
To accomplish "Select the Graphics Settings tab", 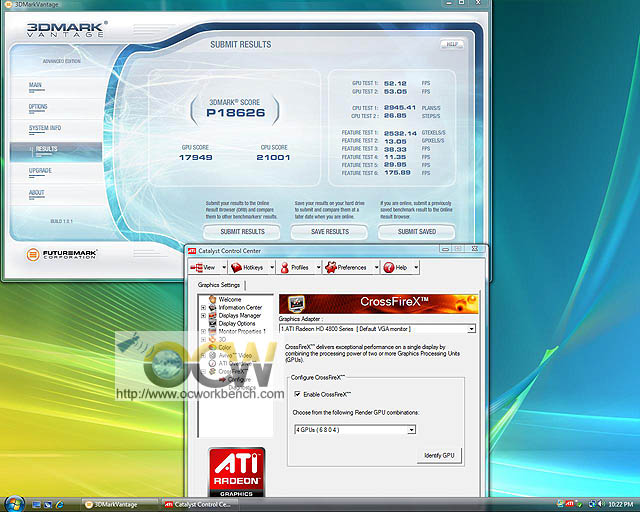I will click(x=219, y=285).
